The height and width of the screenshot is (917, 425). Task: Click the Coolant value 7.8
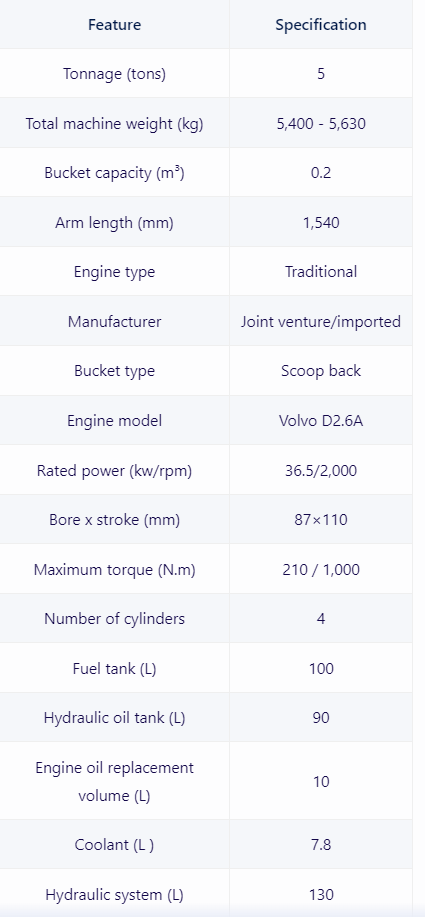pos(321,845)
